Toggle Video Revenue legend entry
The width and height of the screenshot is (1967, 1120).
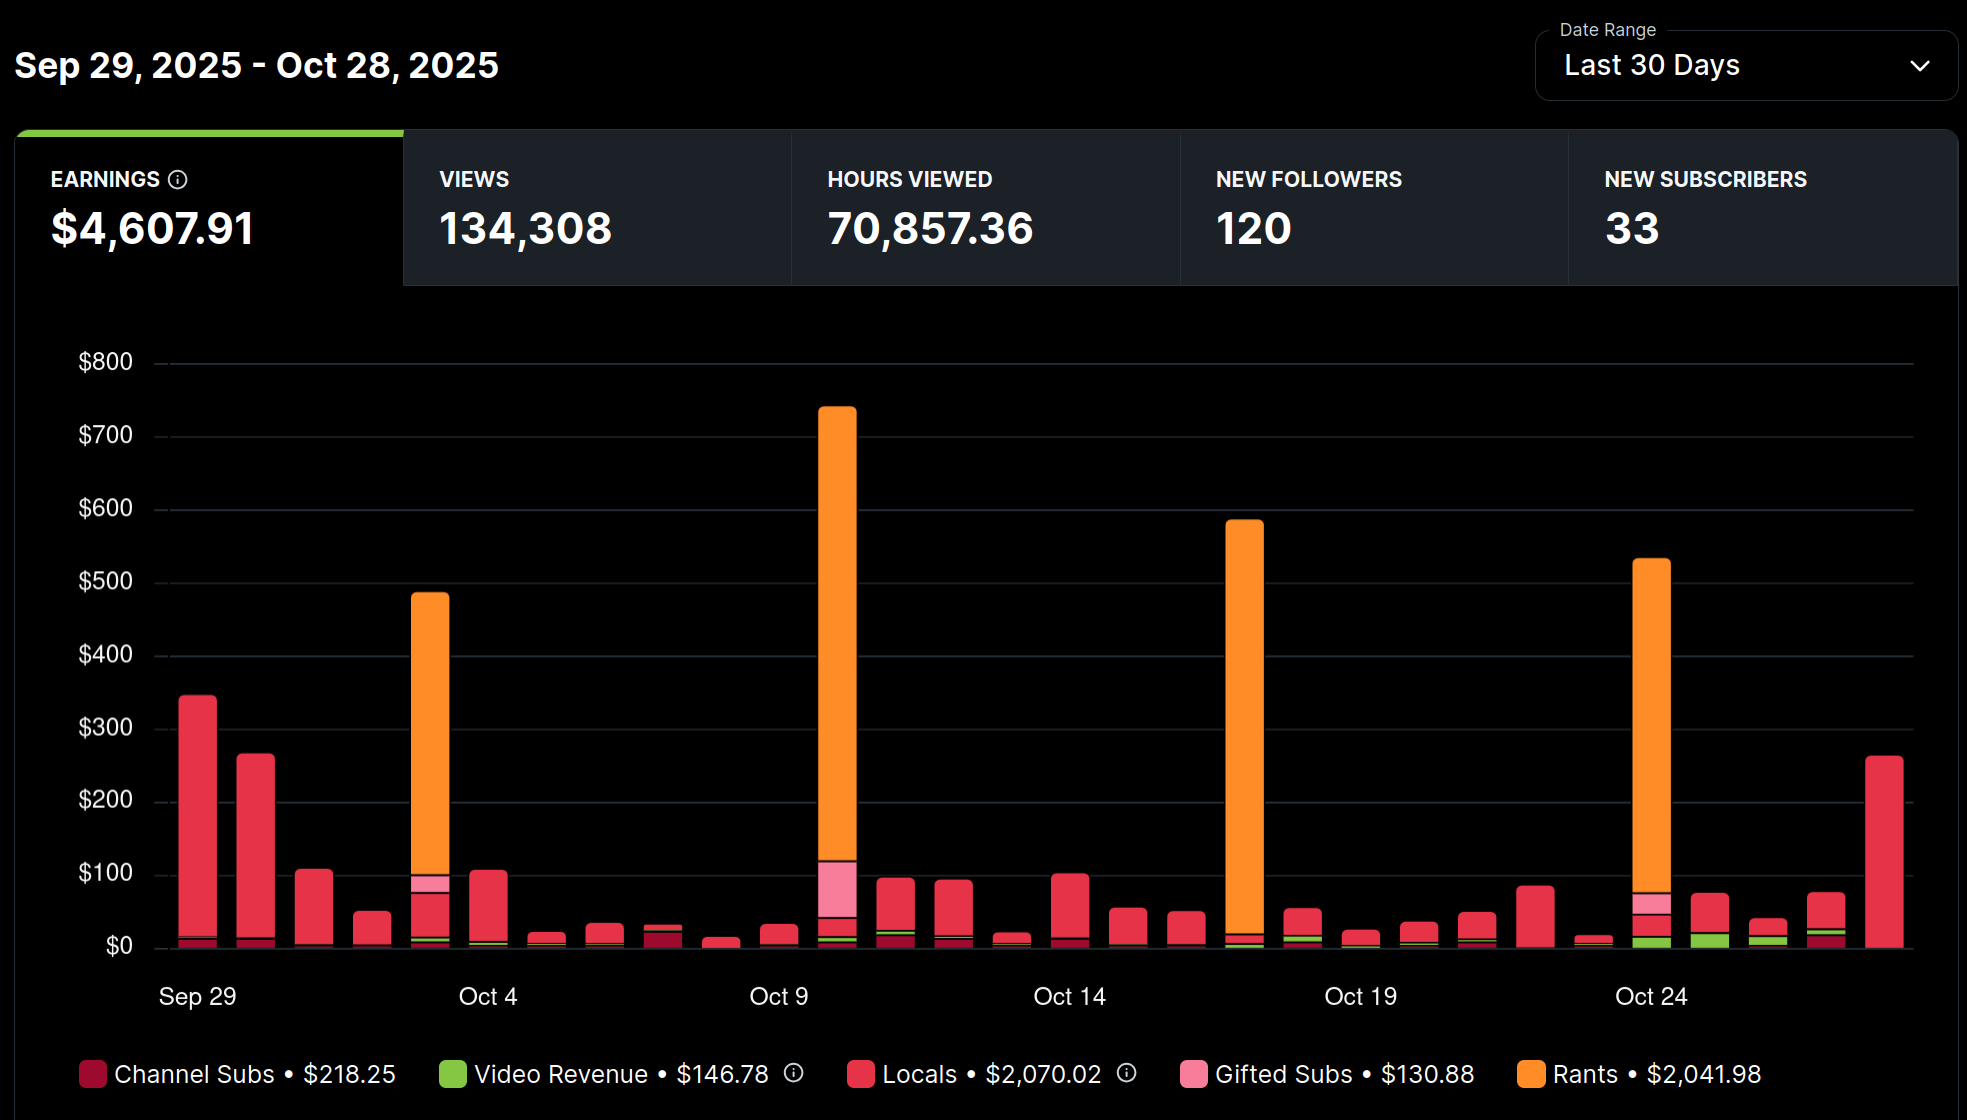tap(560, 1074)
